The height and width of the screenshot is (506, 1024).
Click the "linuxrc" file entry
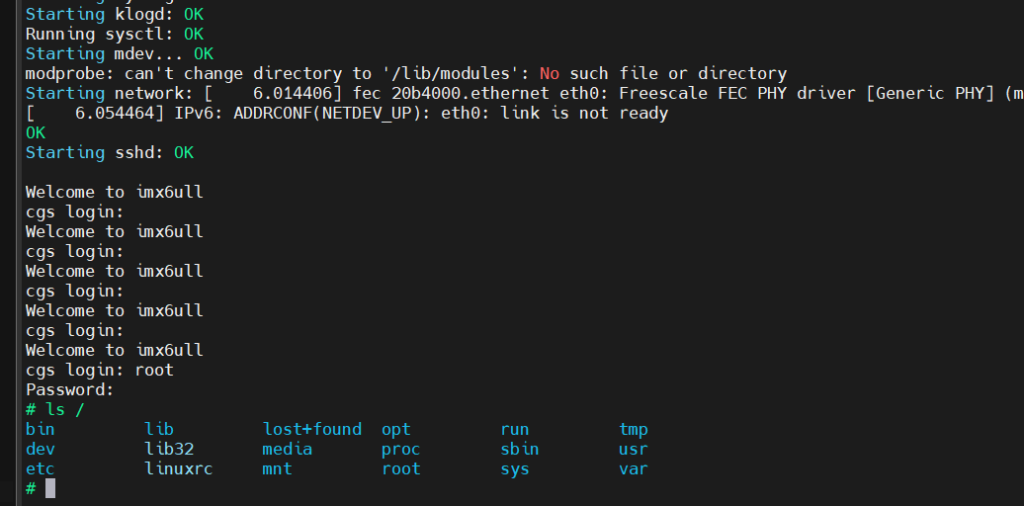(x=179, y=469)
